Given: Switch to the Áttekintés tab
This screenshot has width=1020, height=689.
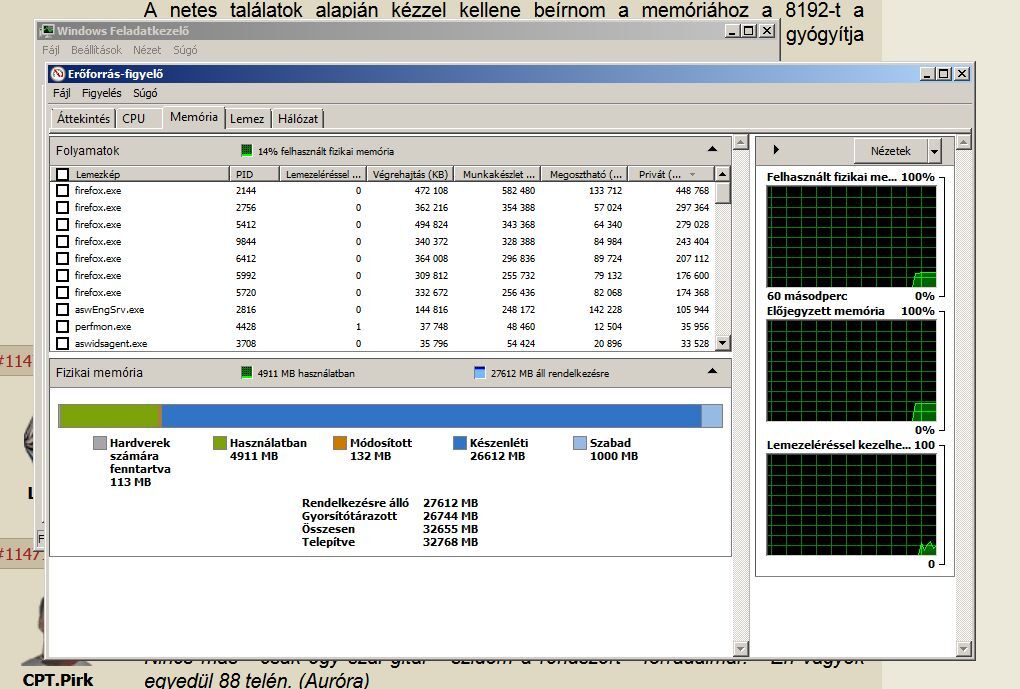Looking at the screenshot, I should [83, 118].
